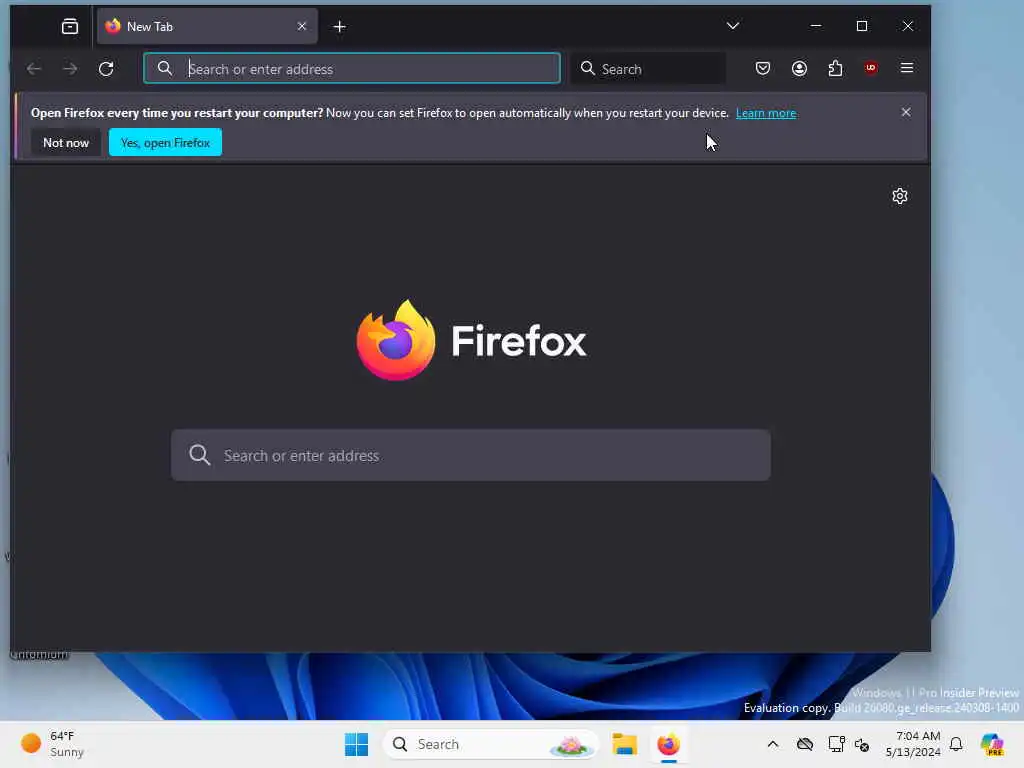Click the taskbar Search box
Screen dimensions: 1024x768
pyautogui.click(x=490, y=744)
